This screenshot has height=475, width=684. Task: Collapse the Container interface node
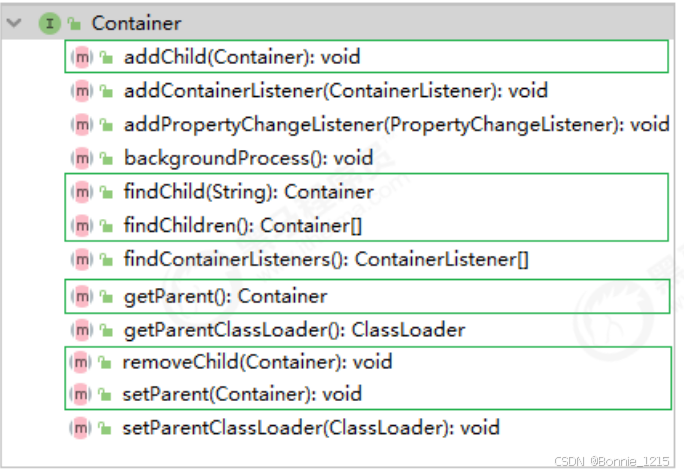pos(14,23)
